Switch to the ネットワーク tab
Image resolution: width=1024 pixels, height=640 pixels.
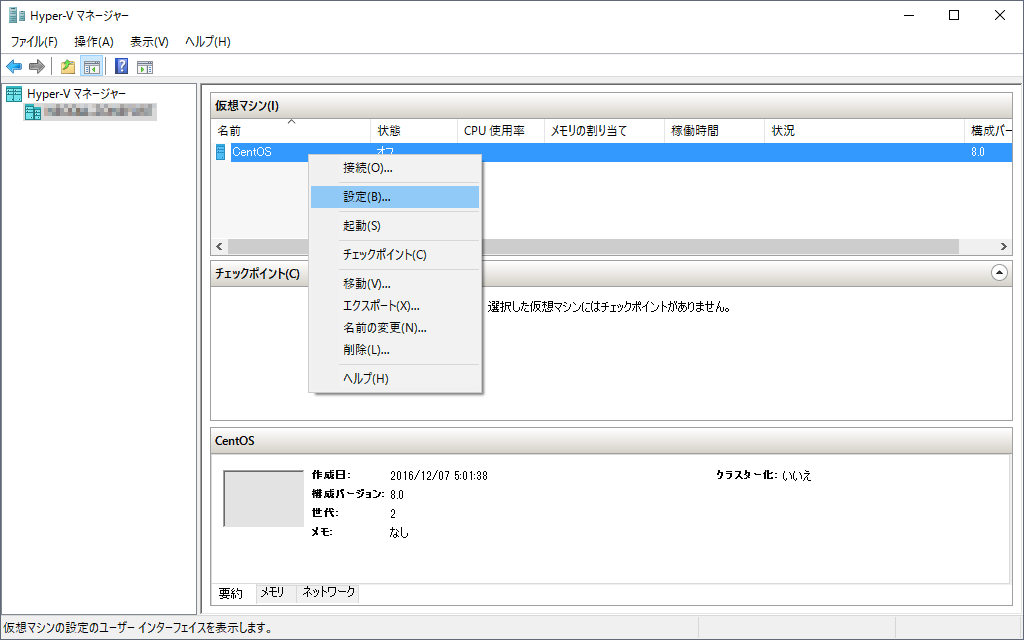click(328, 592)
